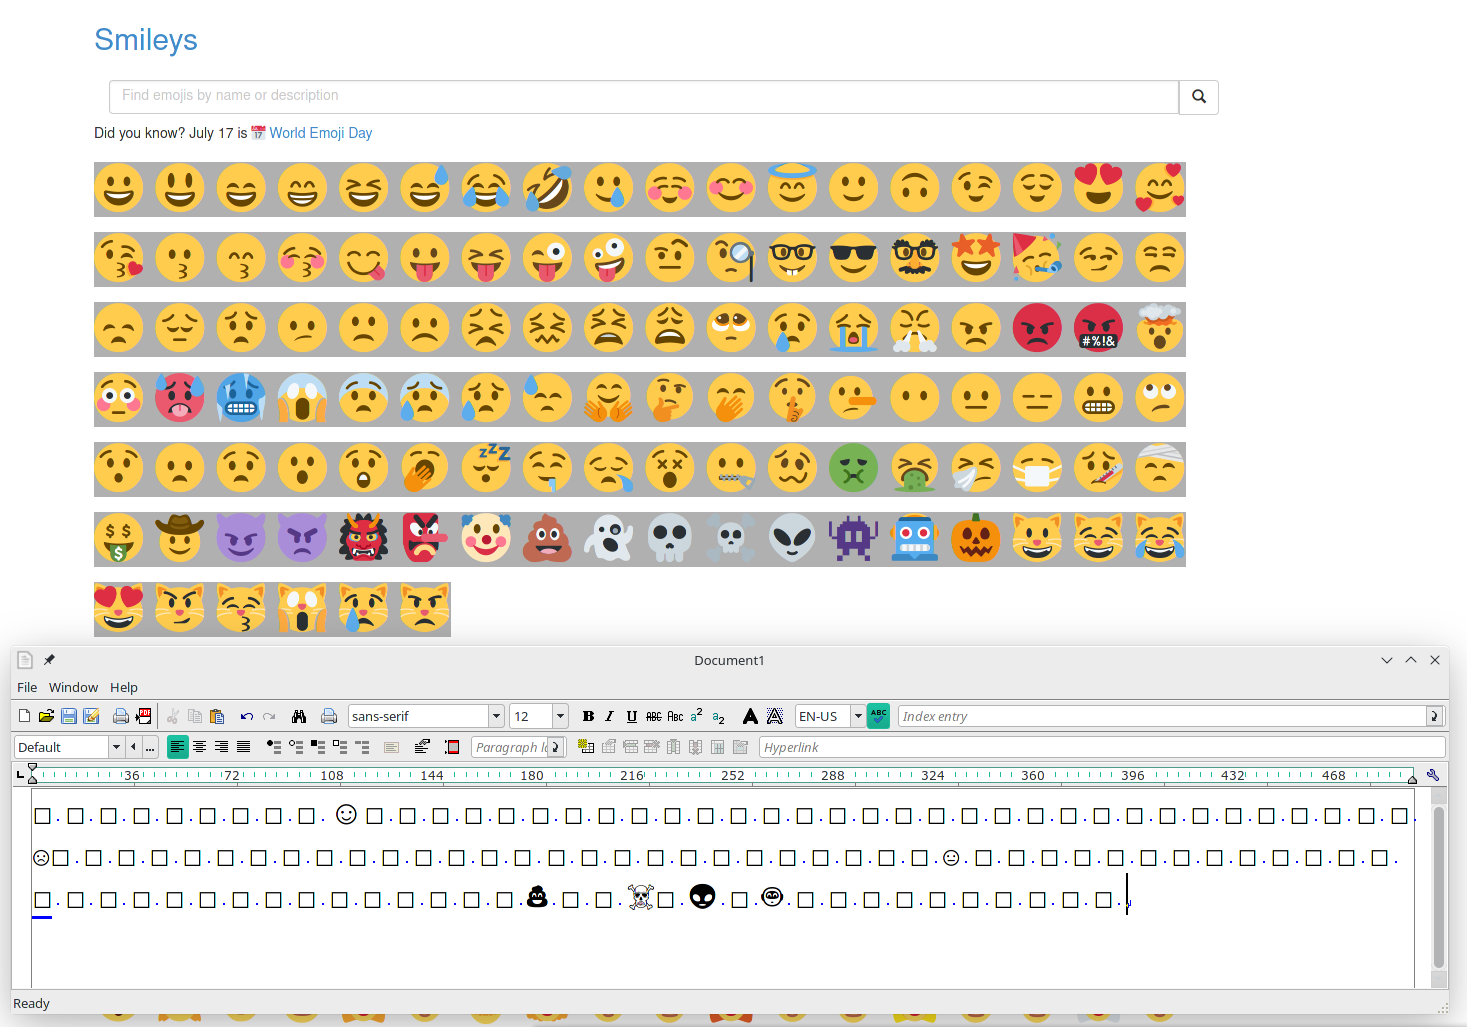This screenshot has width=1467, height=1027.
Task: Open the Help menu
Action: 124,687
